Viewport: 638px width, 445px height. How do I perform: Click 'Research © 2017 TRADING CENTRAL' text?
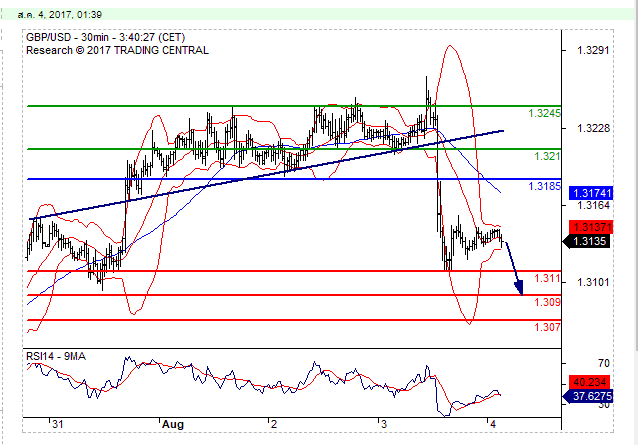click(x=117, y=50)
